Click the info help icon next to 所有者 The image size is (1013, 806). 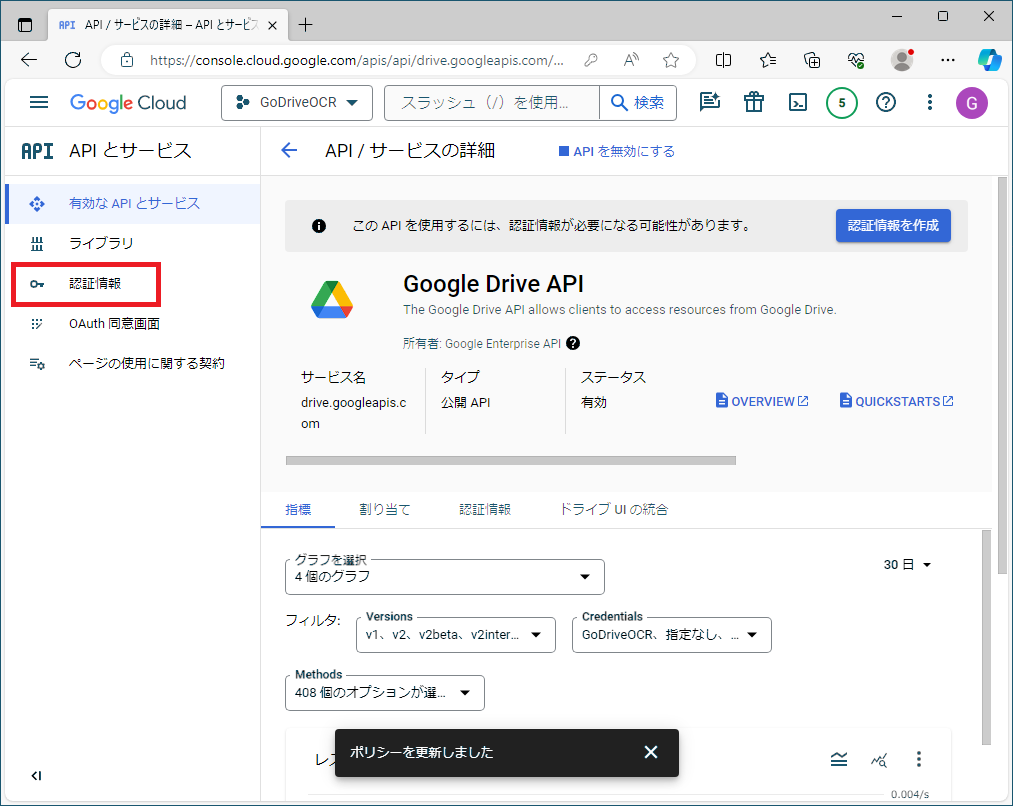(572, 344)
